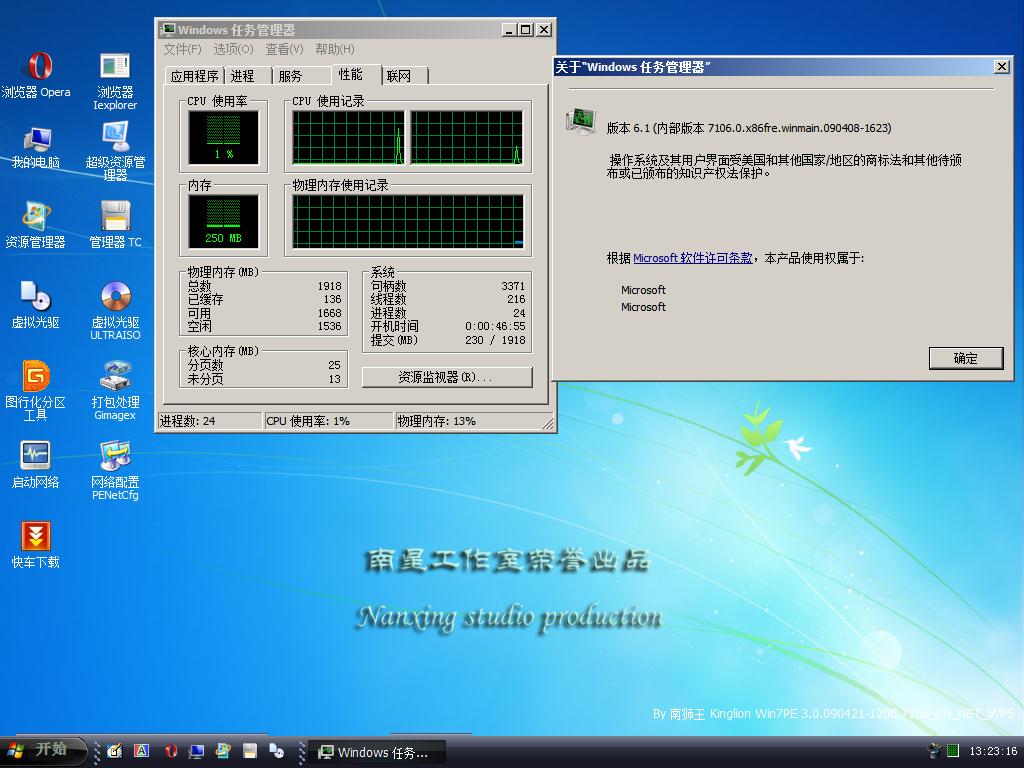The image size is (1024, 768).
Task: Click the green CPU meter tray icon
Action: coord(953,750)
